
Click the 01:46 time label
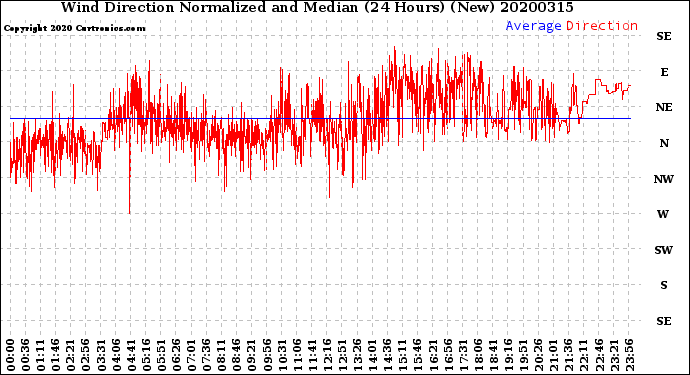tap(55, 355)
